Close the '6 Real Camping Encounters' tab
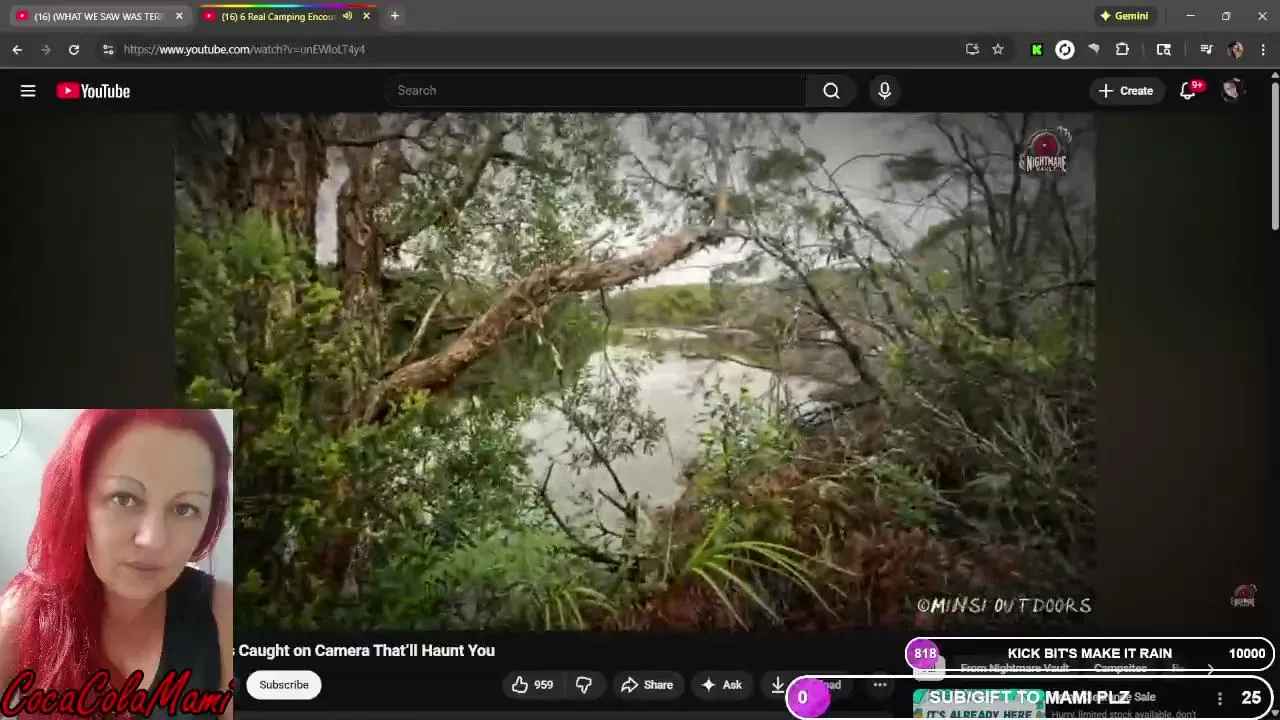The image size is (1280, 720). [x=366, y=16]
